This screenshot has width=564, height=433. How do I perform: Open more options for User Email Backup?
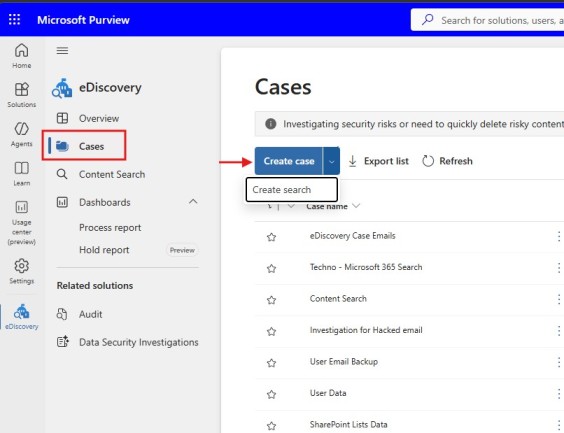click(559, 362)
